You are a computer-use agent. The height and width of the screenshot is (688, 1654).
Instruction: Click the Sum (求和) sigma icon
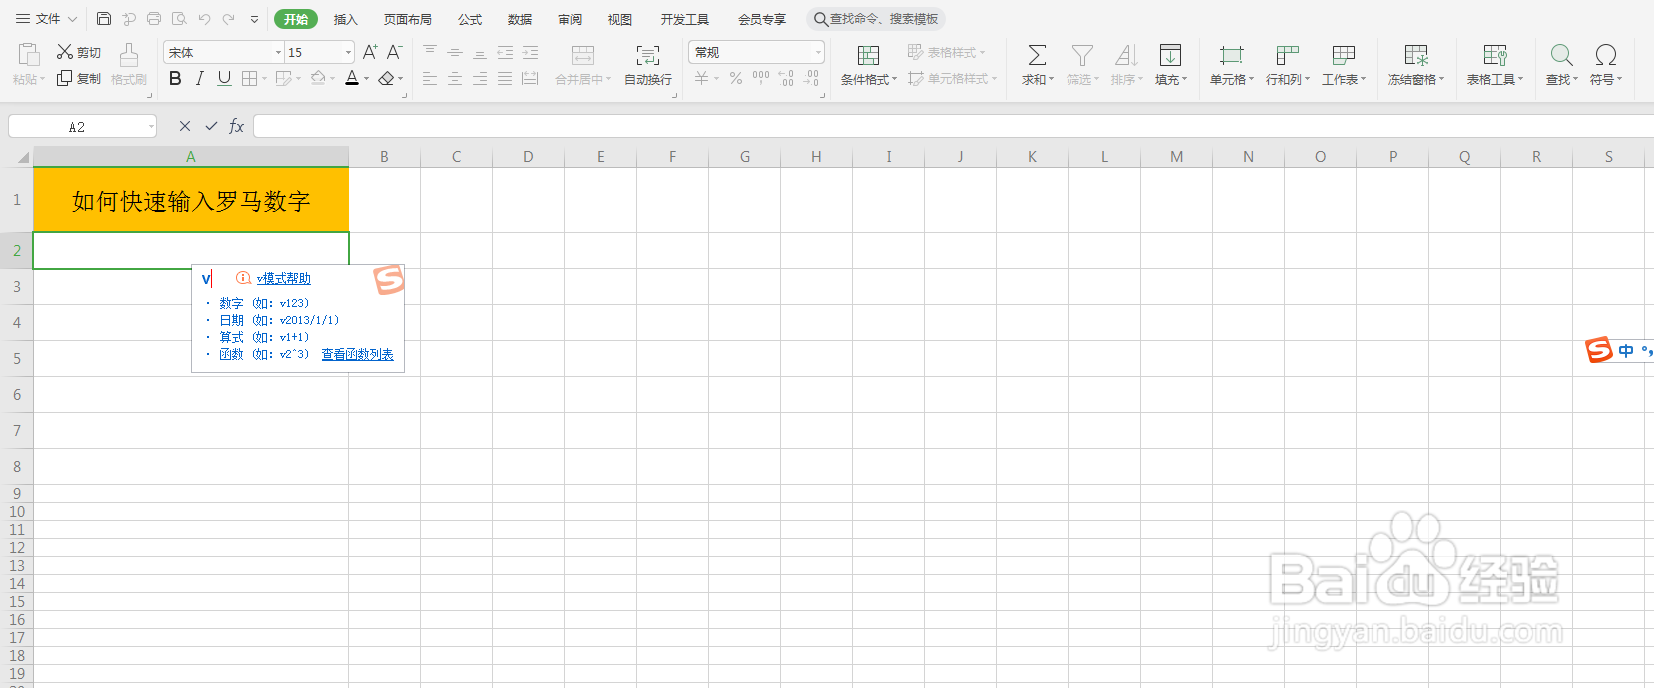pos(1037,55)
